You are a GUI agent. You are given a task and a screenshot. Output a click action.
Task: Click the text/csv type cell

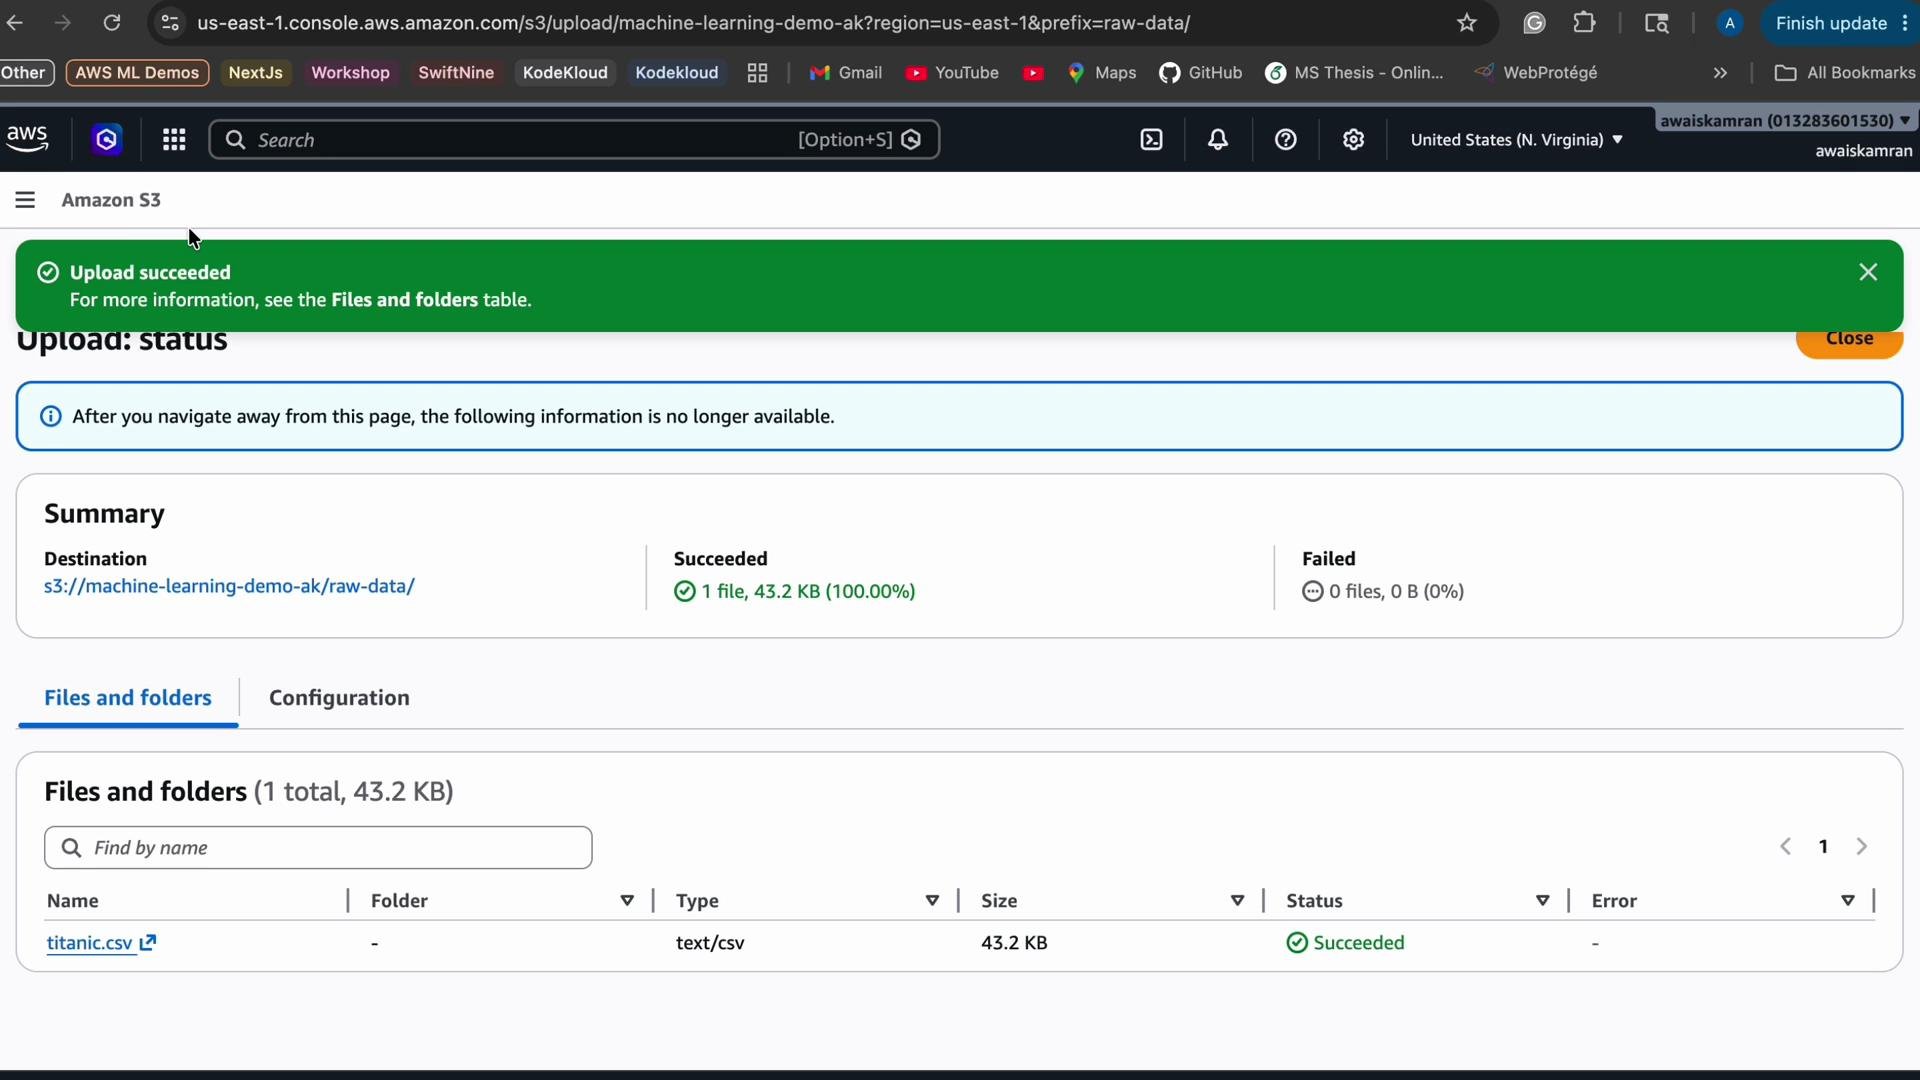(710, 943)
